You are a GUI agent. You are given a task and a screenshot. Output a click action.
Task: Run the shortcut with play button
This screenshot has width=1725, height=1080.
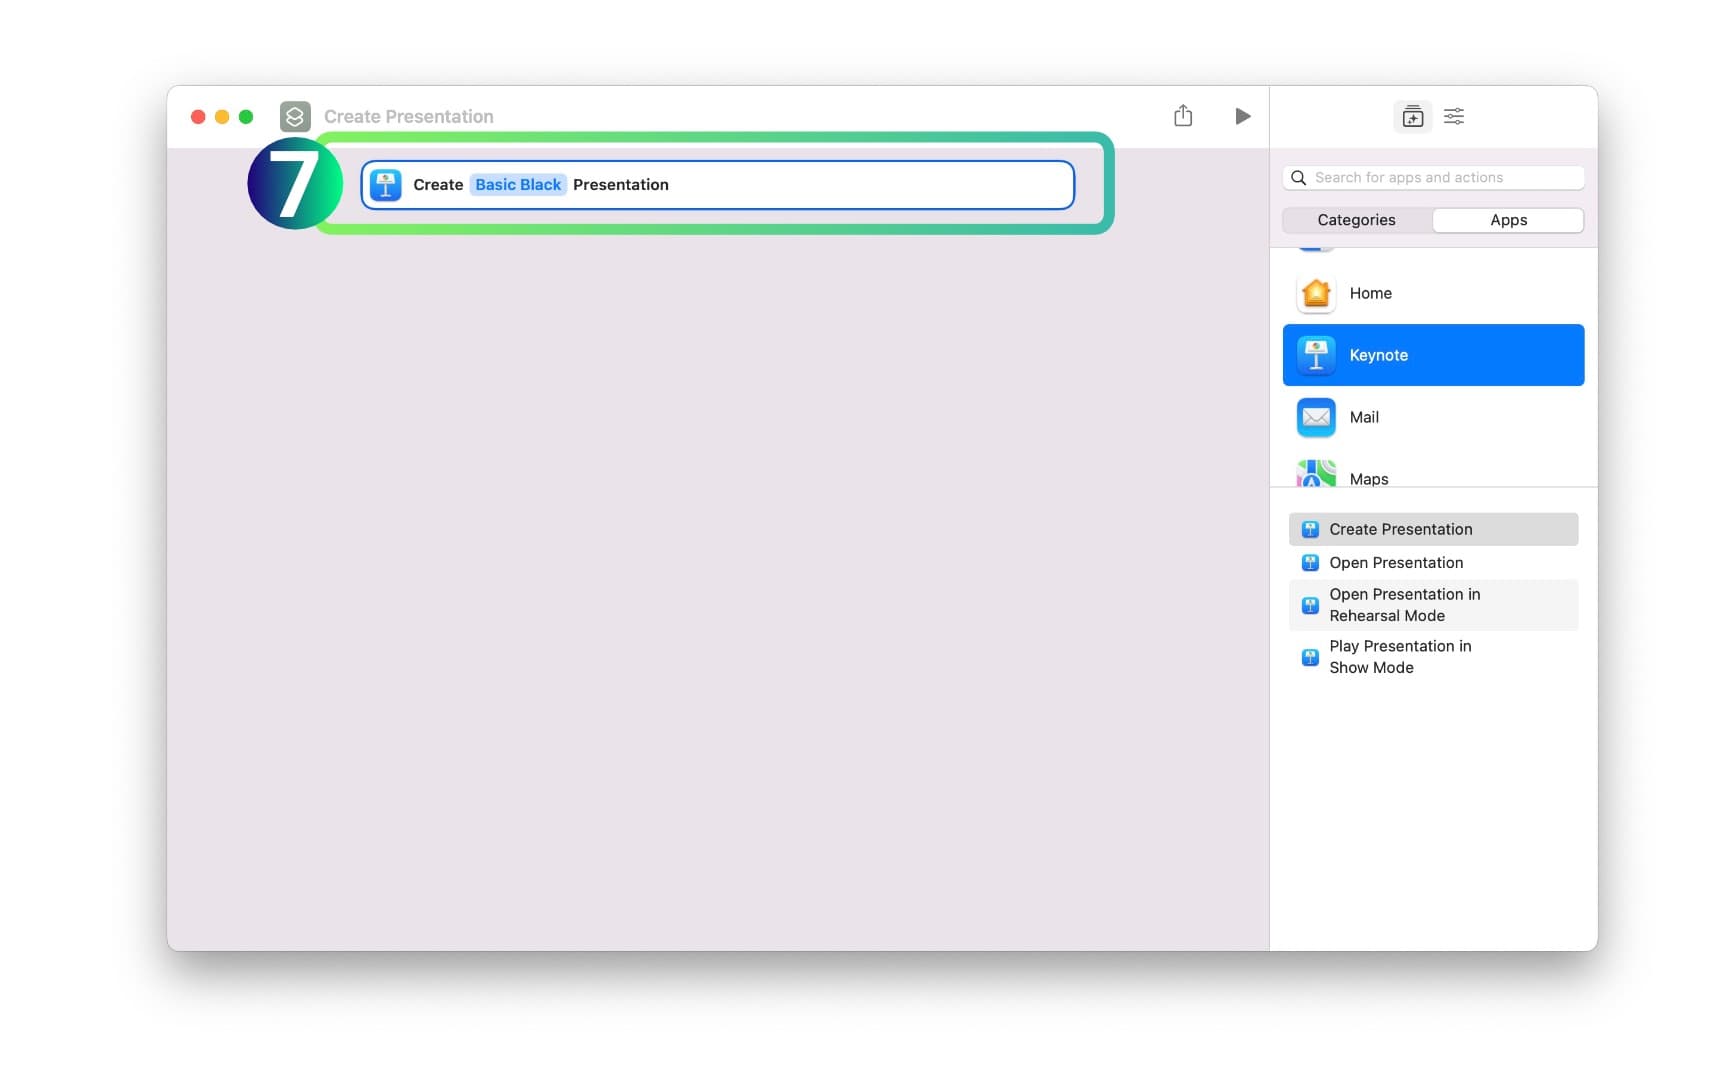pos(1242,116)
